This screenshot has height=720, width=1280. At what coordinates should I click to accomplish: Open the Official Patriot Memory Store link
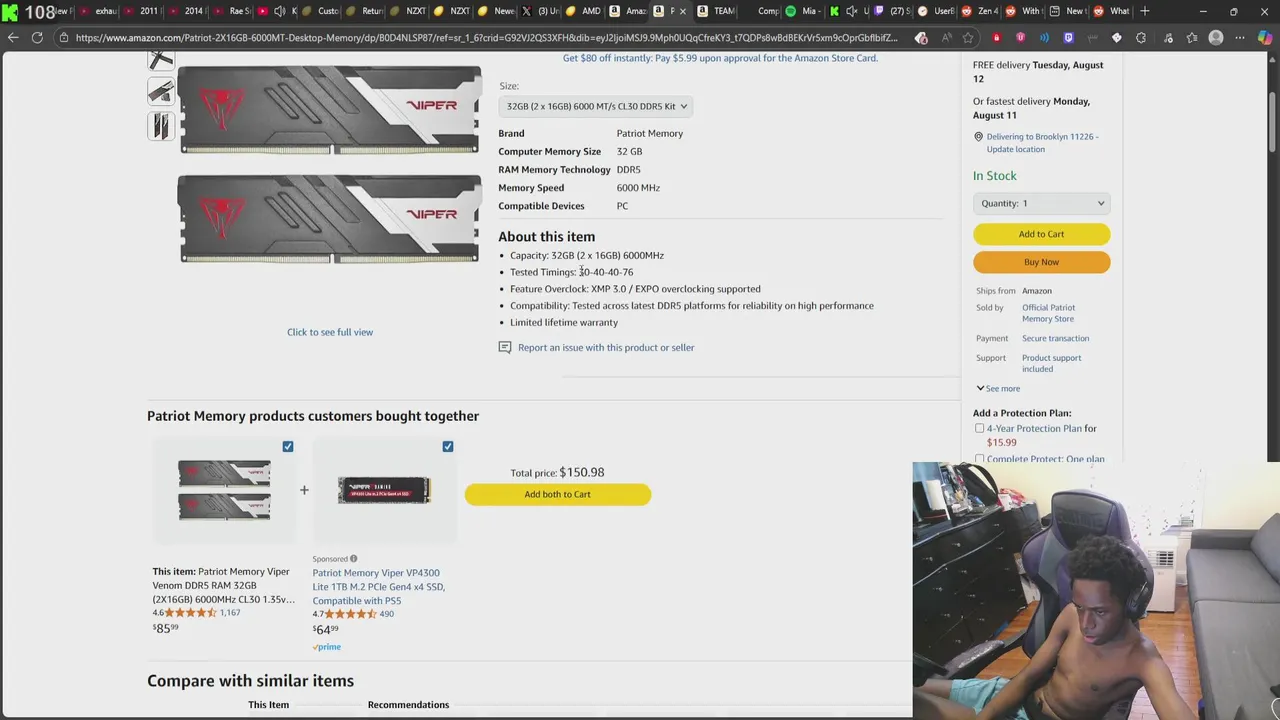coord(1048,313)
